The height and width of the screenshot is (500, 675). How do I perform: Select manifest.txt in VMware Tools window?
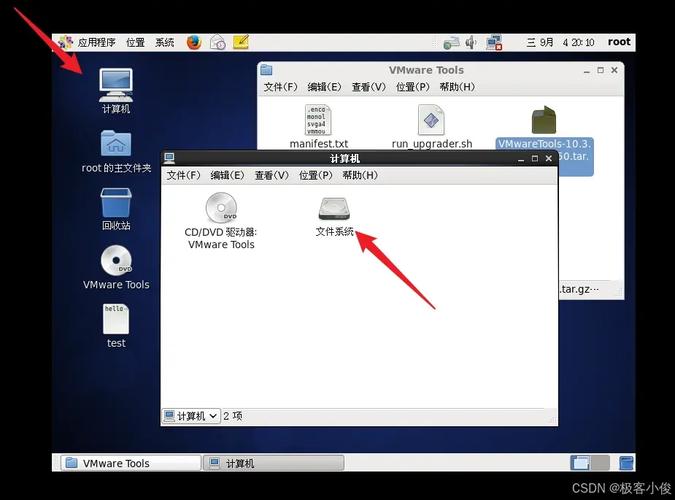(319, 127)
